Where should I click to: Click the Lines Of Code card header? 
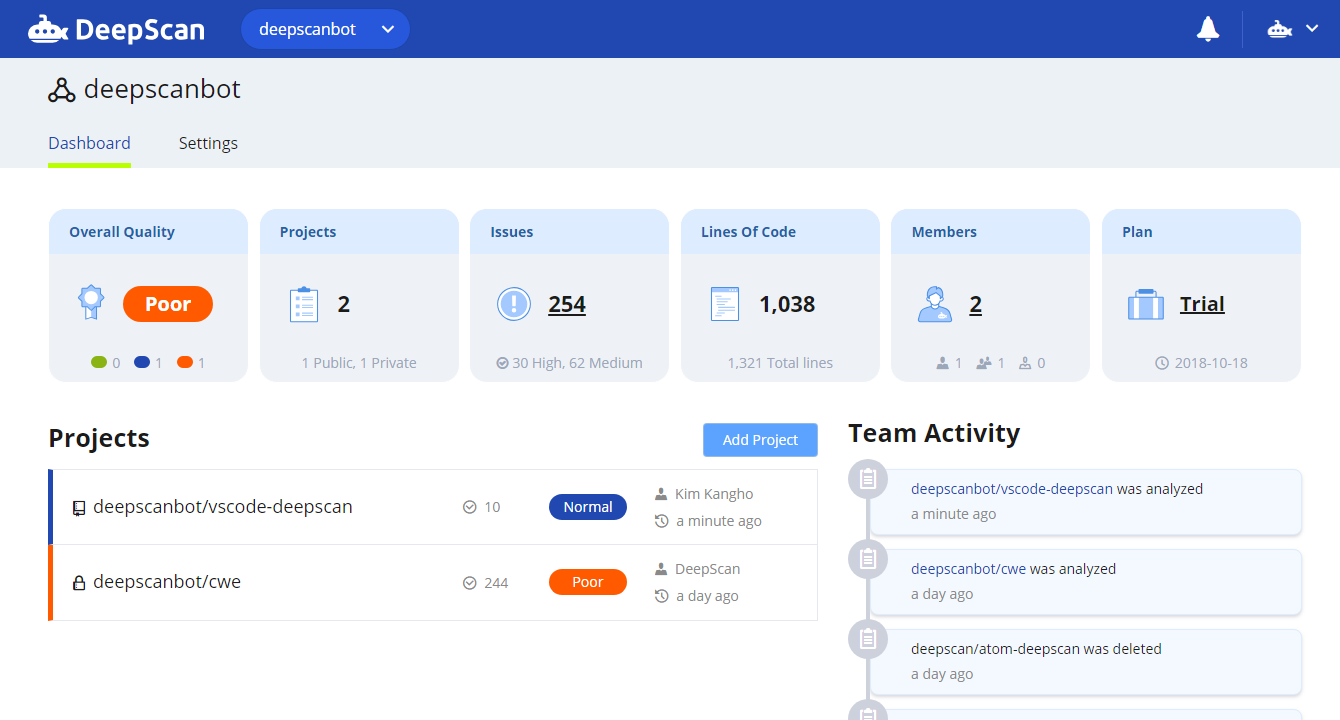click(x=780, y=232)
